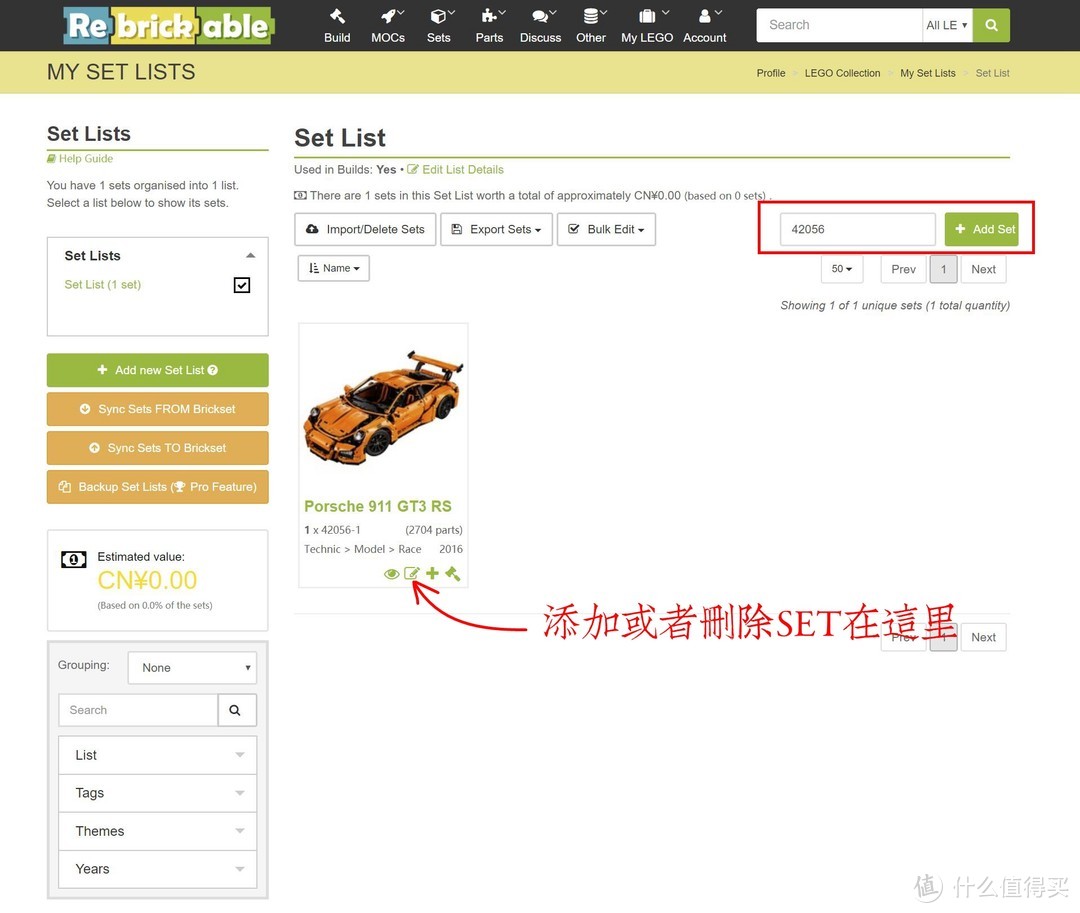Click Sync Sets TO Brickset

tap(158, 448)
